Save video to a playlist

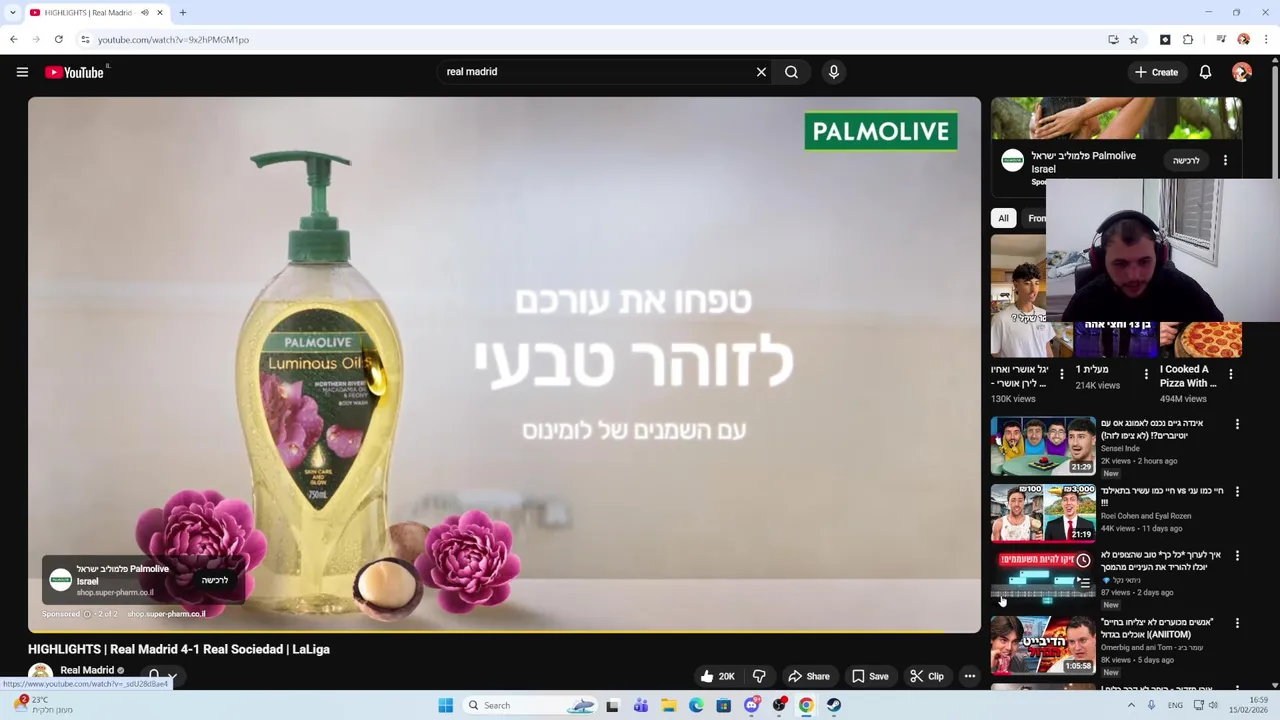(x=870, y=676)
